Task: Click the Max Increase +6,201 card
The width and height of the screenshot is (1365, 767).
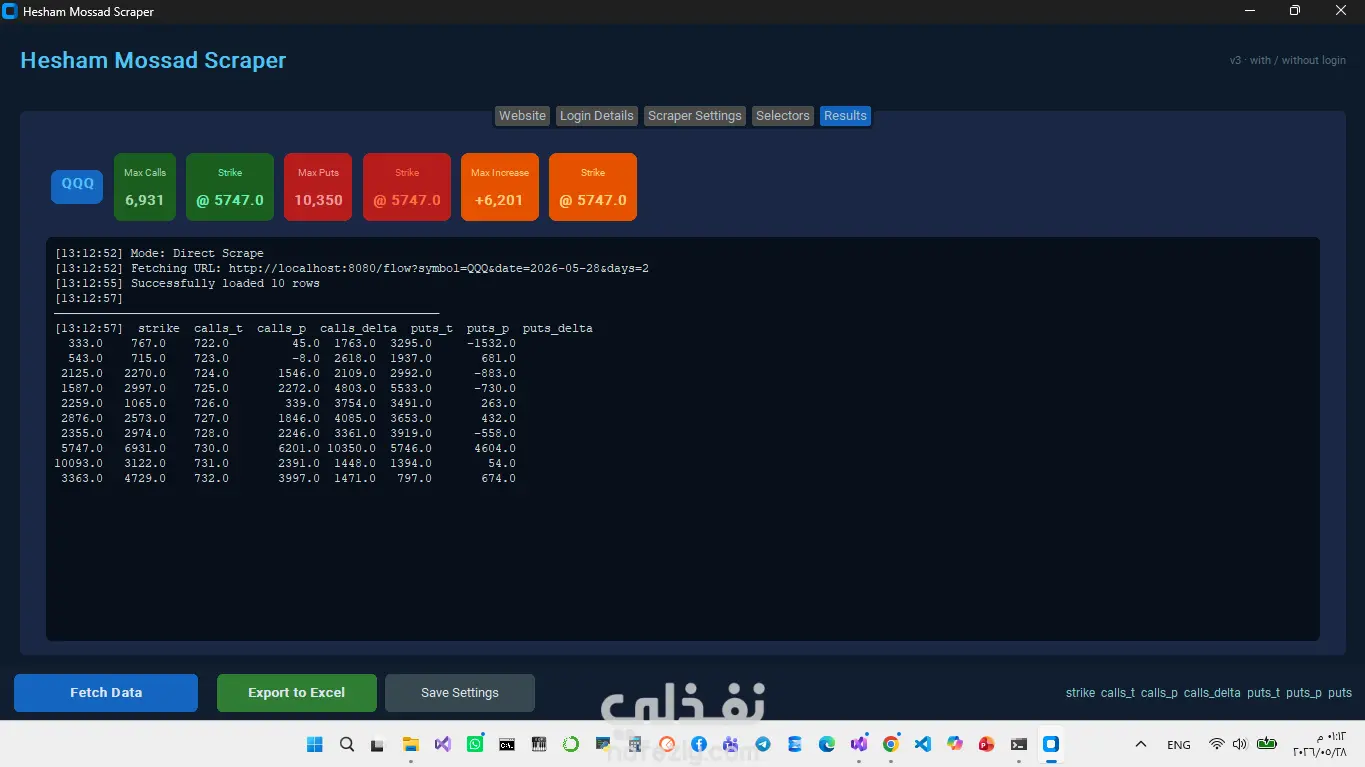Action: [x=500, y=187]
